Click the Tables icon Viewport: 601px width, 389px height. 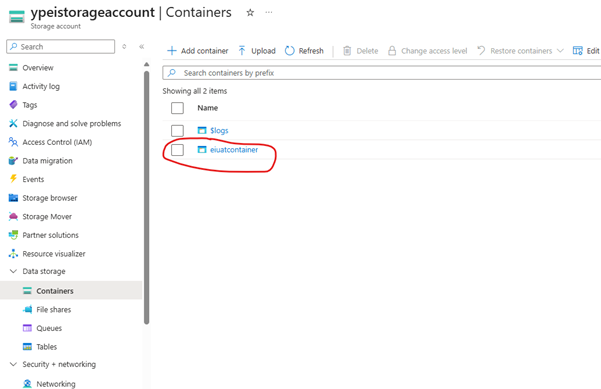(x=27, y=347)
